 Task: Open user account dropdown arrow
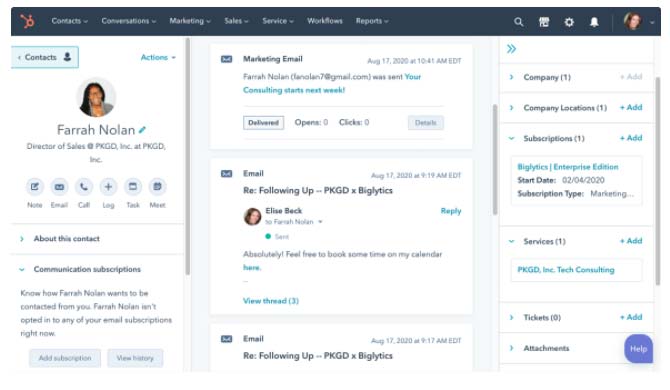pos(652,22)
